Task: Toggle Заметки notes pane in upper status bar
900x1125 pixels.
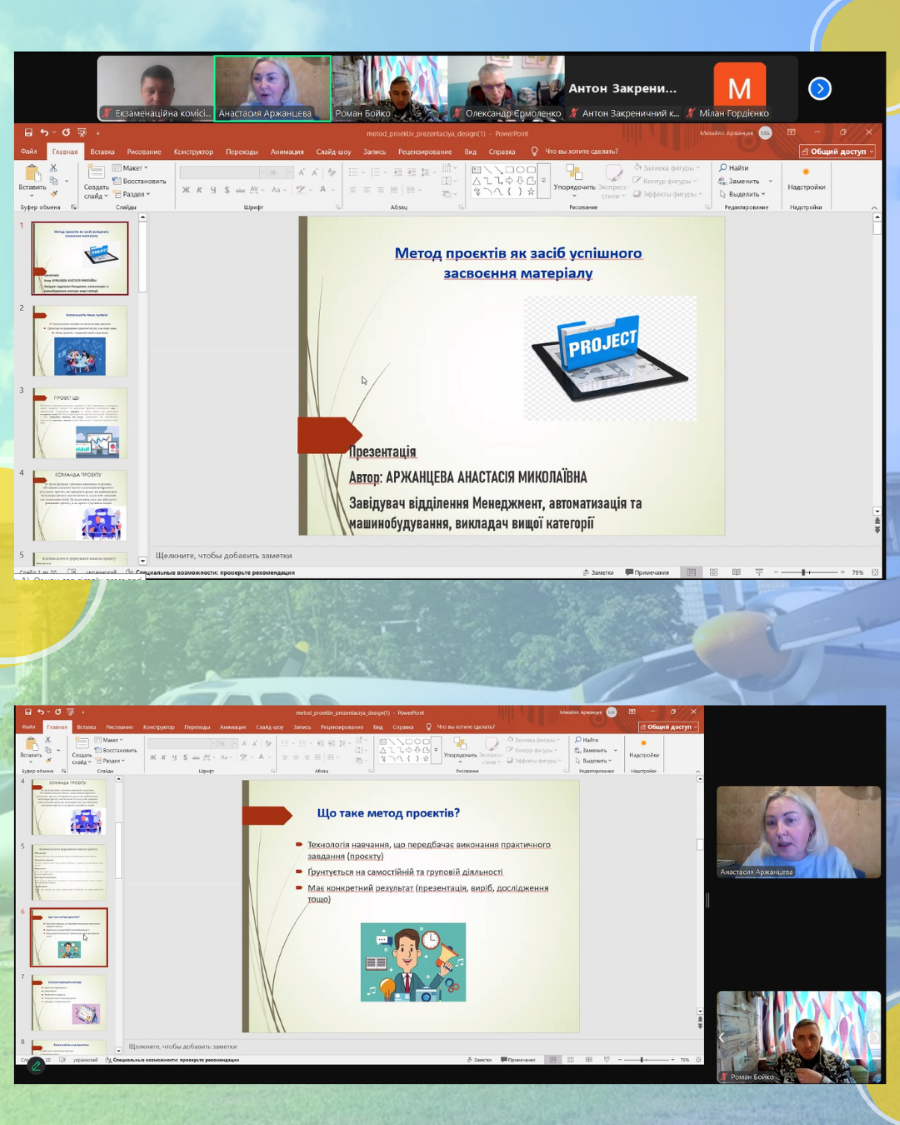Action: pyautogui.click(x=597, y=572)
